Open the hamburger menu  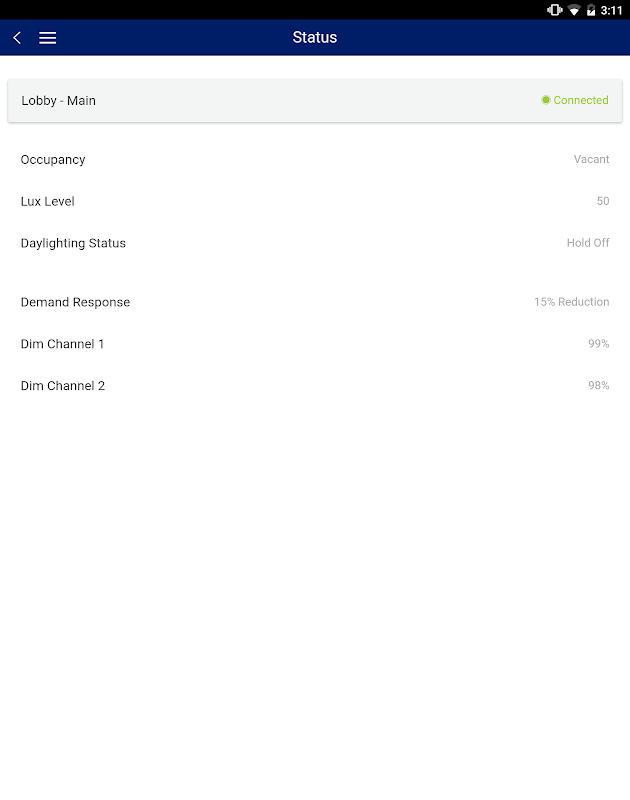(47, 38)
